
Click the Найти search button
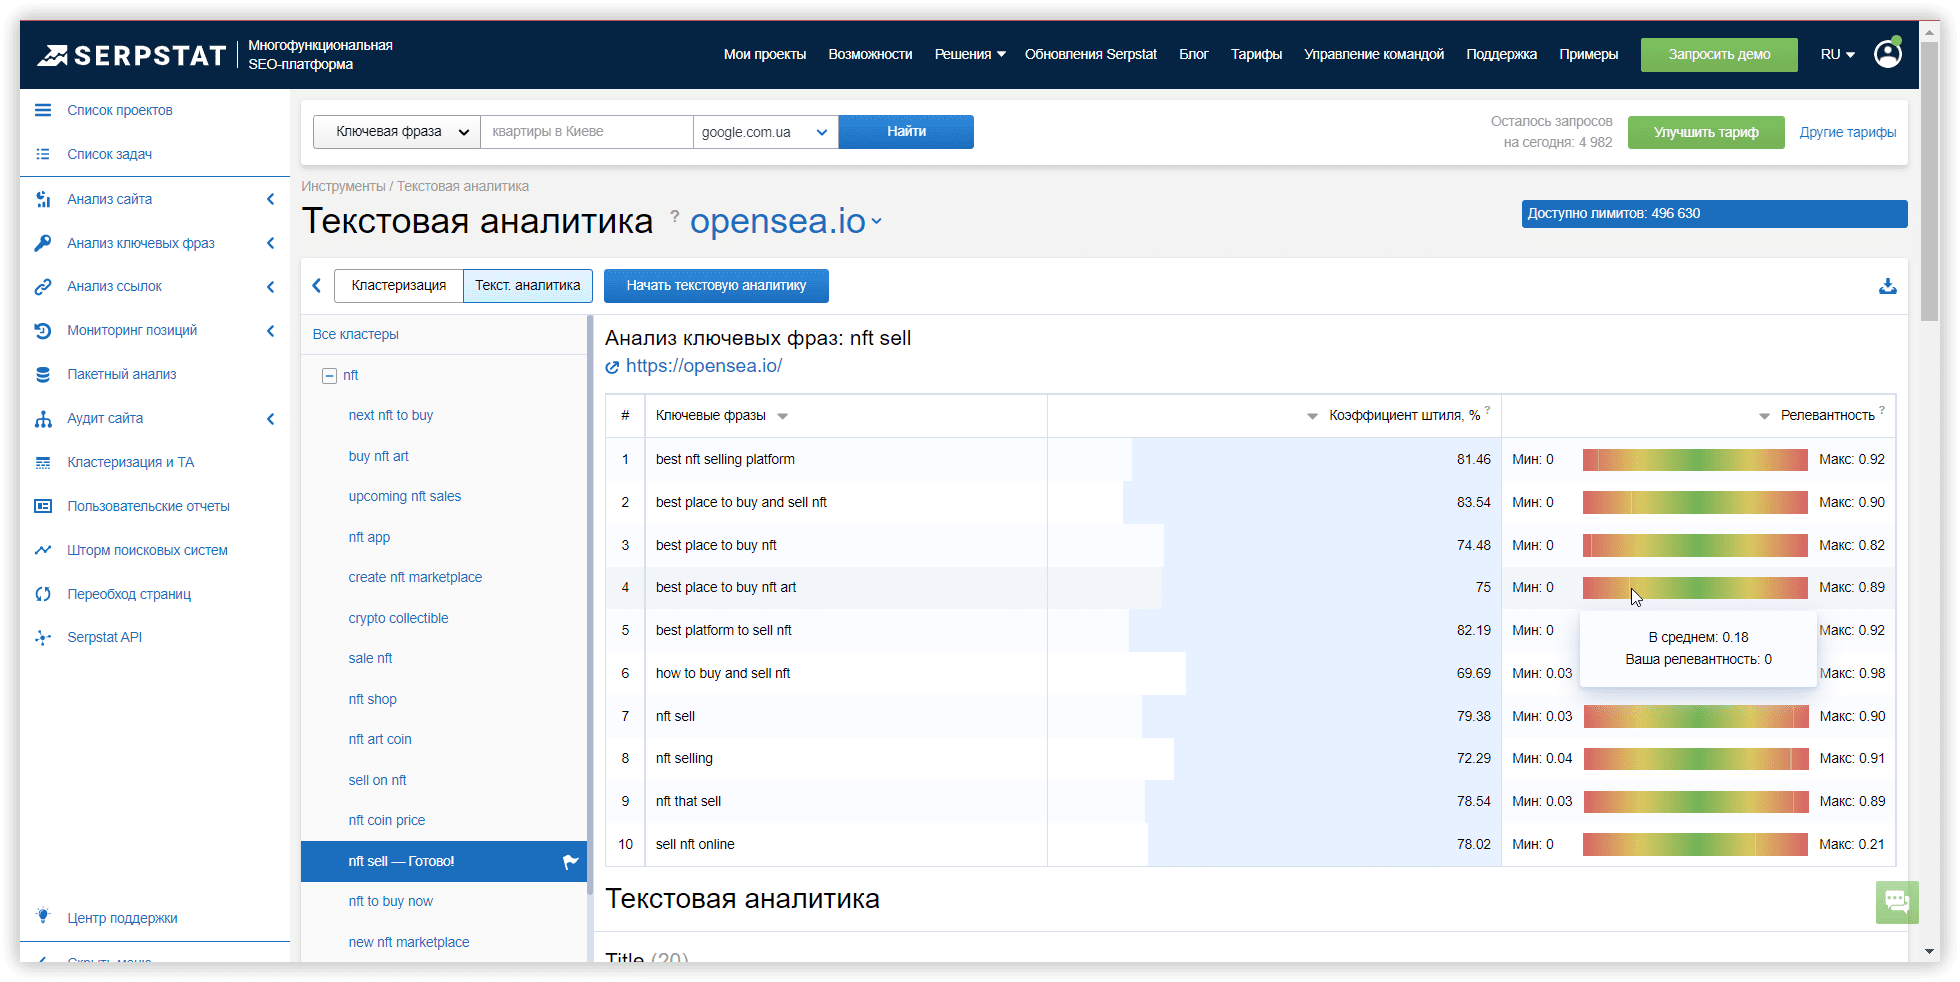point(906,132)
